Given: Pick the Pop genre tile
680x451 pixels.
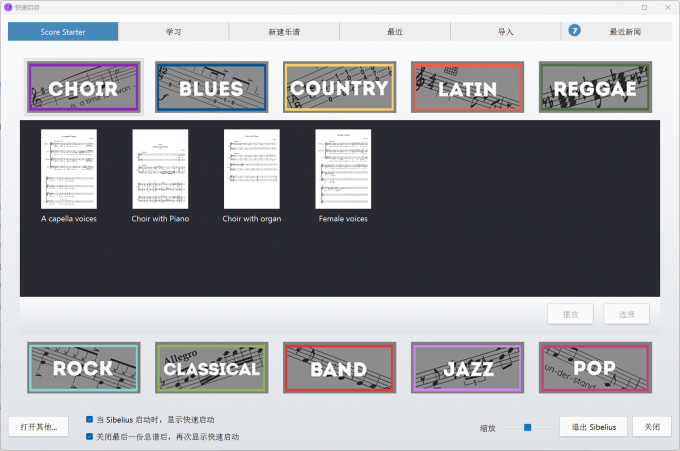Looking at the screenshot, I should [595, 368].
